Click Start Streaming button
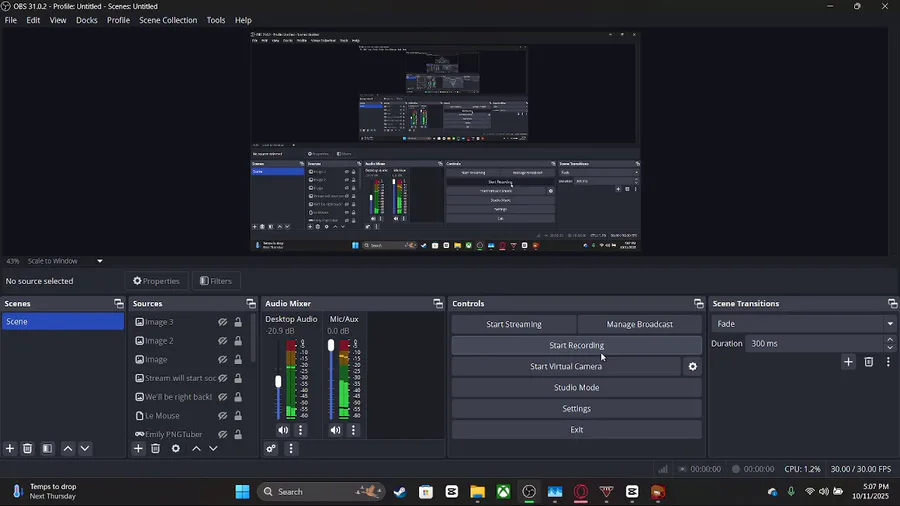The height and width of the screenshot is (506, 900). 514,324
